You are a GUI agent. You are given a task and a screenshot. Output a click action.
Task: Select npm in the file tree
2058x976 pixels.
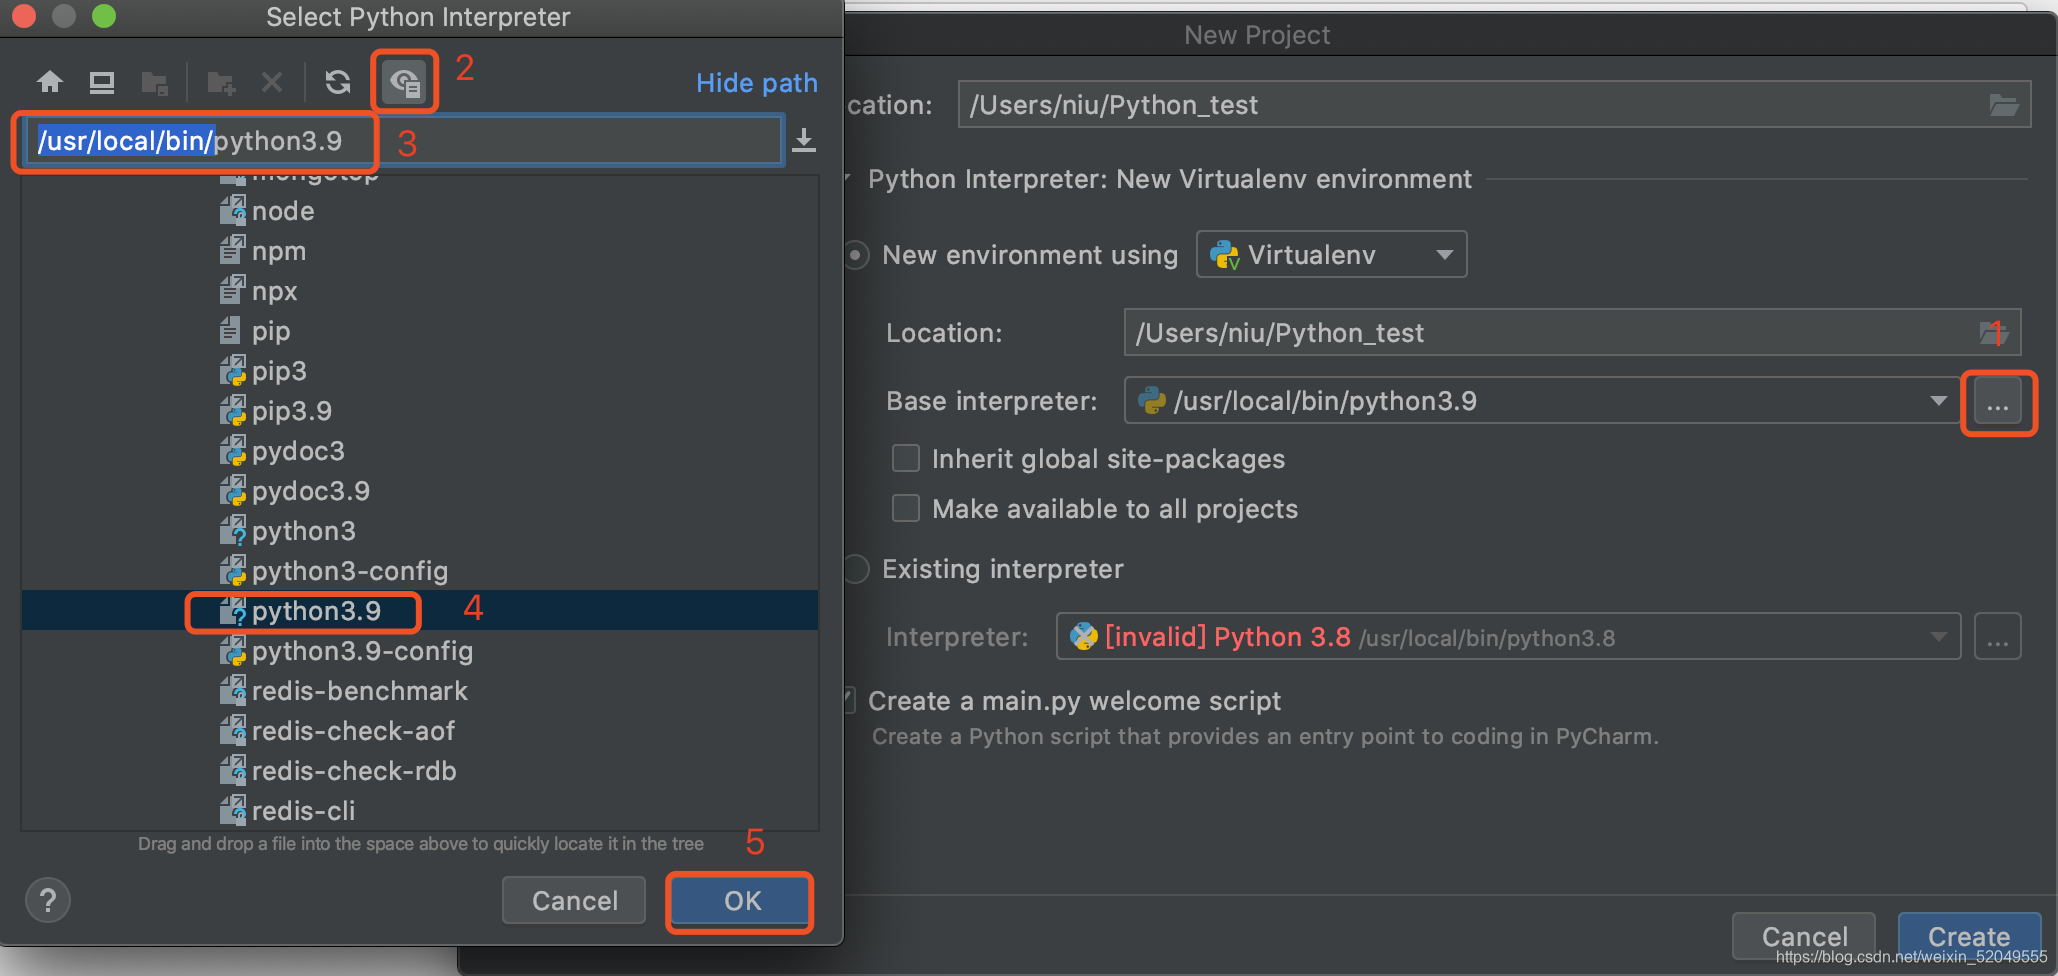(x=420, y=251)
